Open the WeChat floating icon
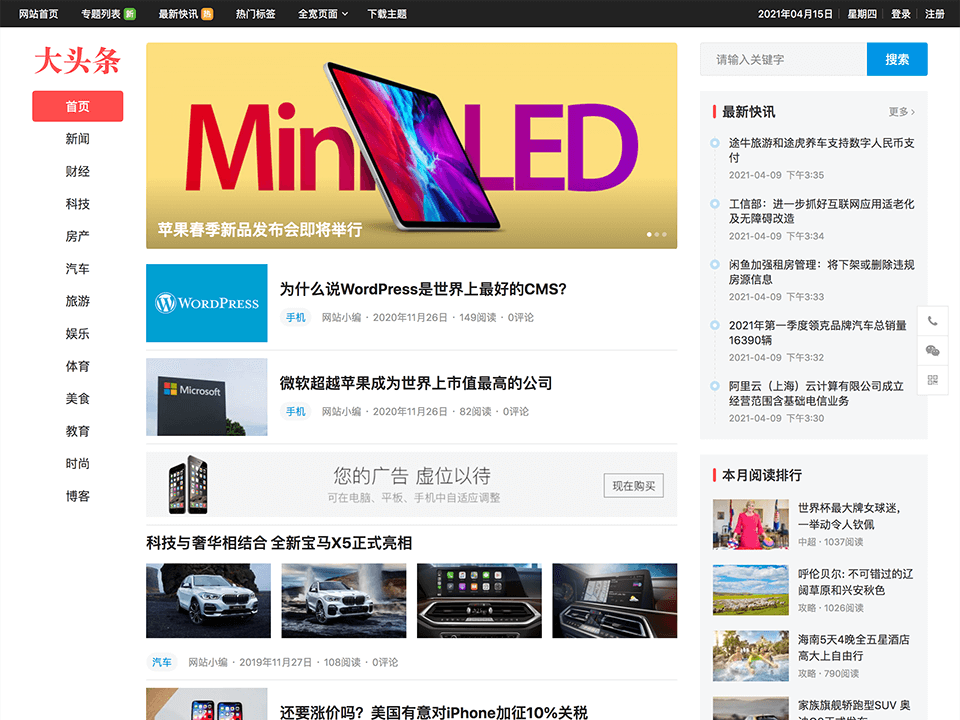Viewport: 960px width, 720px height. [x=932, y=350]
